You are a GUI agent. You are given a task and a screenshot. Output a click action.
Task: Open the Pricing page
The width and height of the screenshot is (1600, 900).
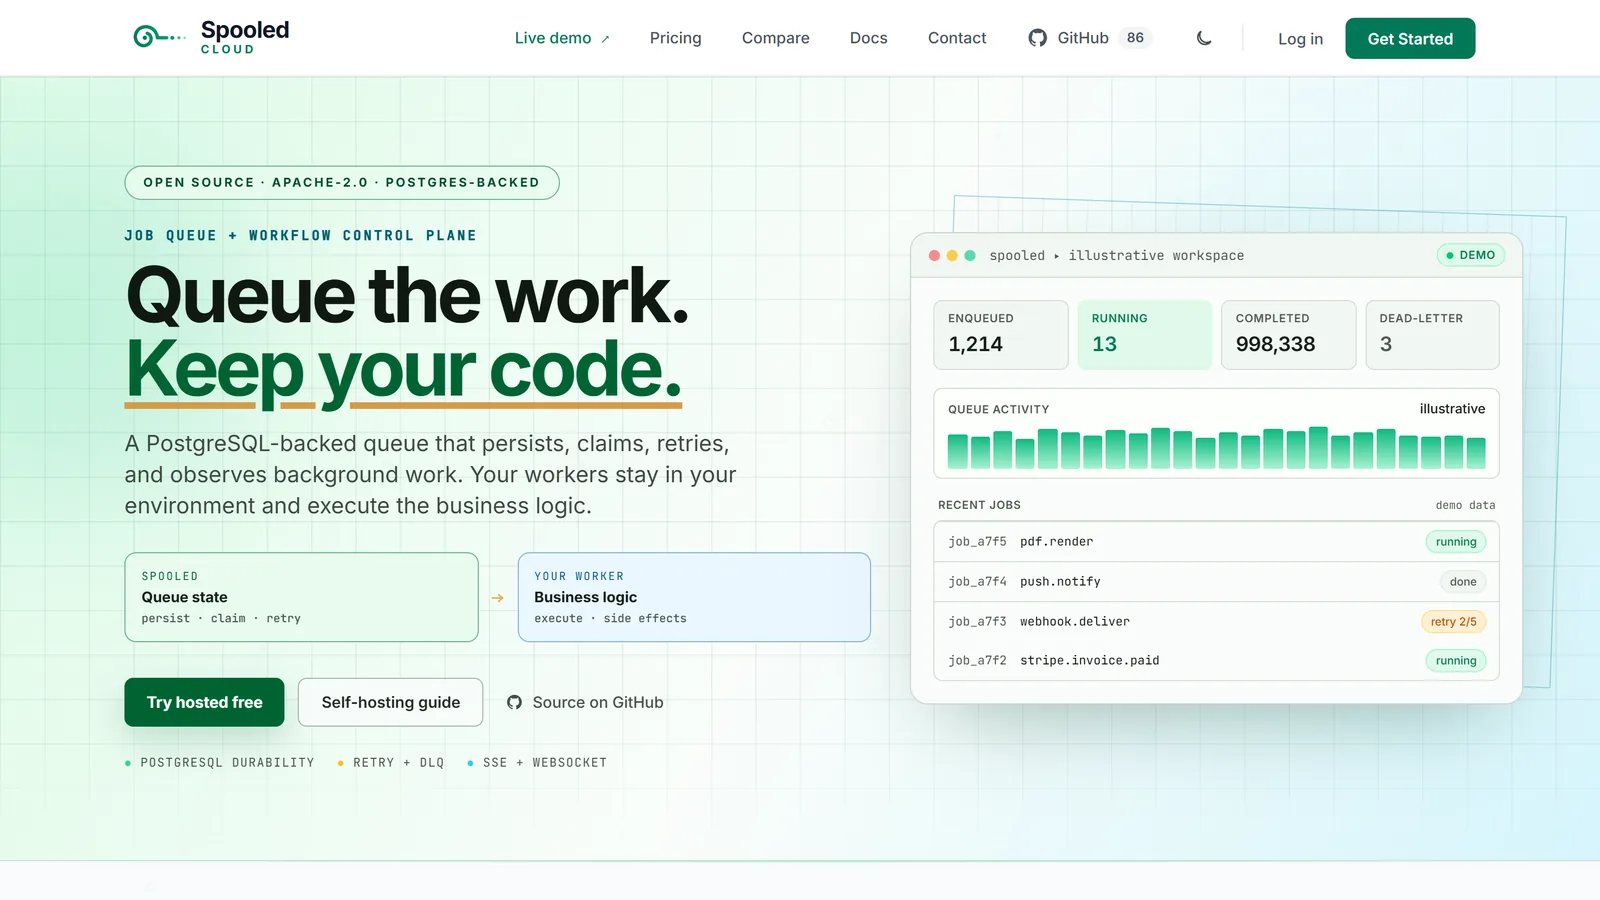(x=675, y=38)
